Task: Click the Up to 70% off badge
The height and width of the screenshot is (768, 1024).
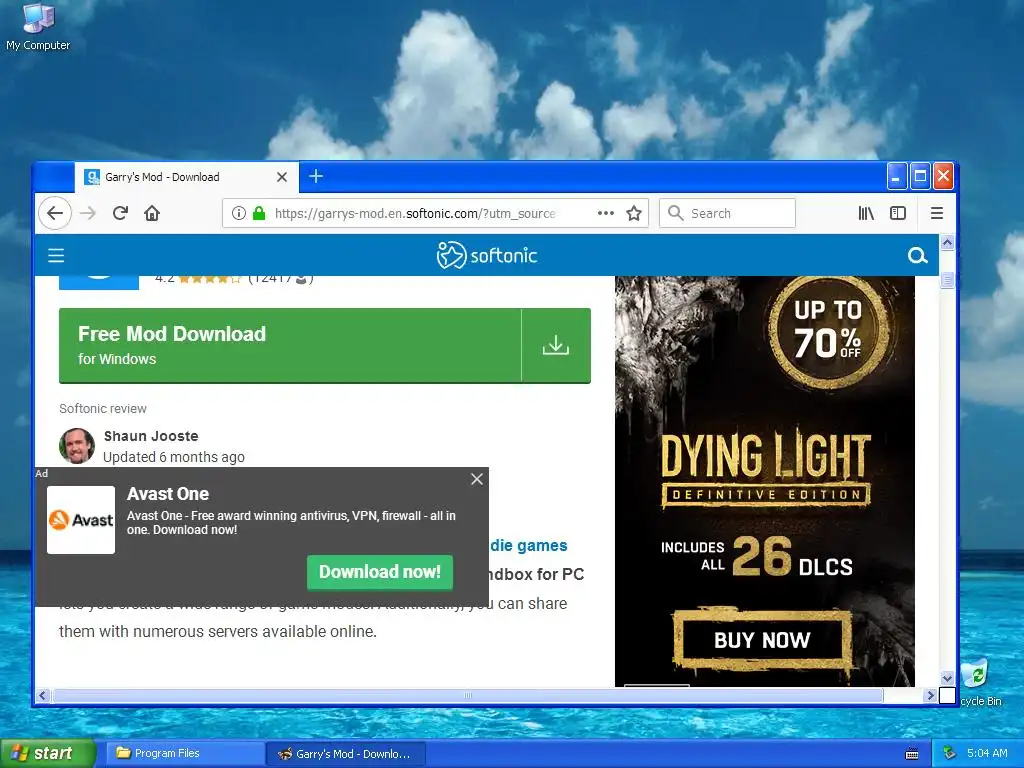Action: [827, 332]
